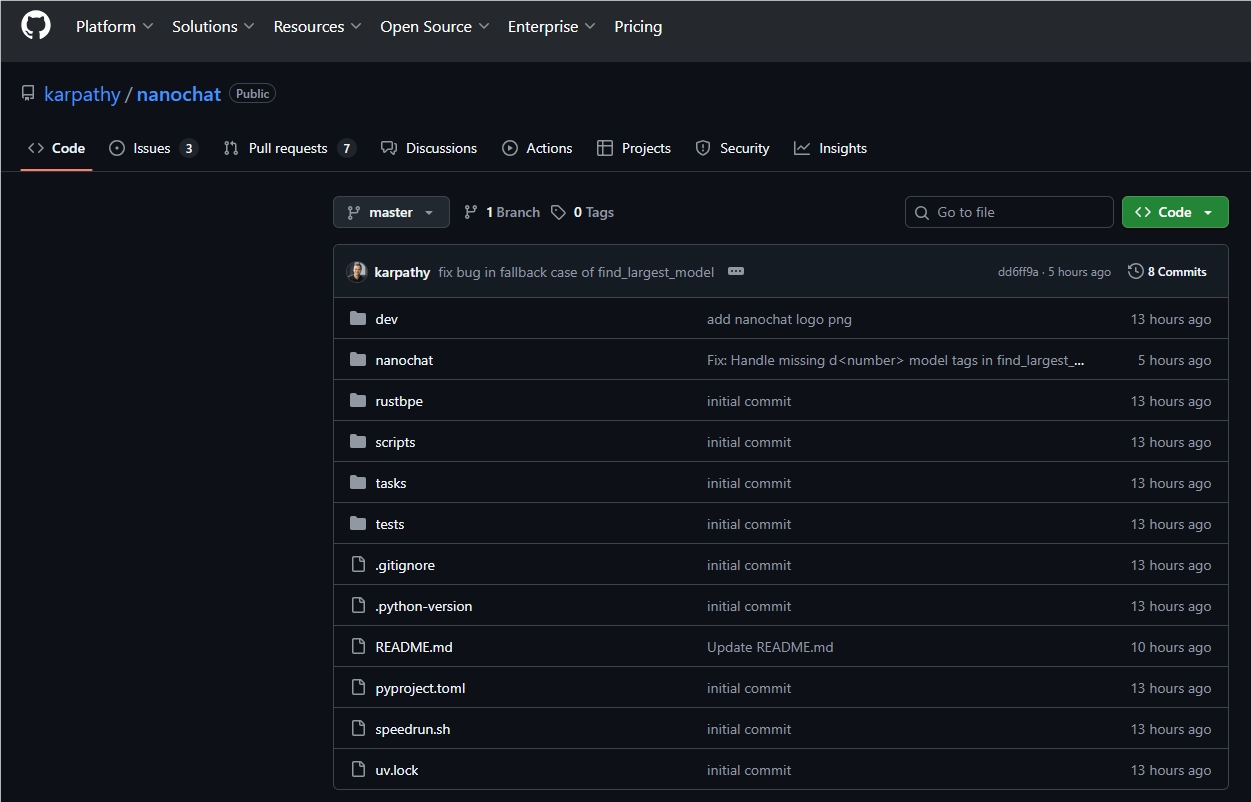This screenshot has height=802, width=1251.
Task: Open the speedrun.sh file
Action: pyautogui.click(x=413, y=729)
